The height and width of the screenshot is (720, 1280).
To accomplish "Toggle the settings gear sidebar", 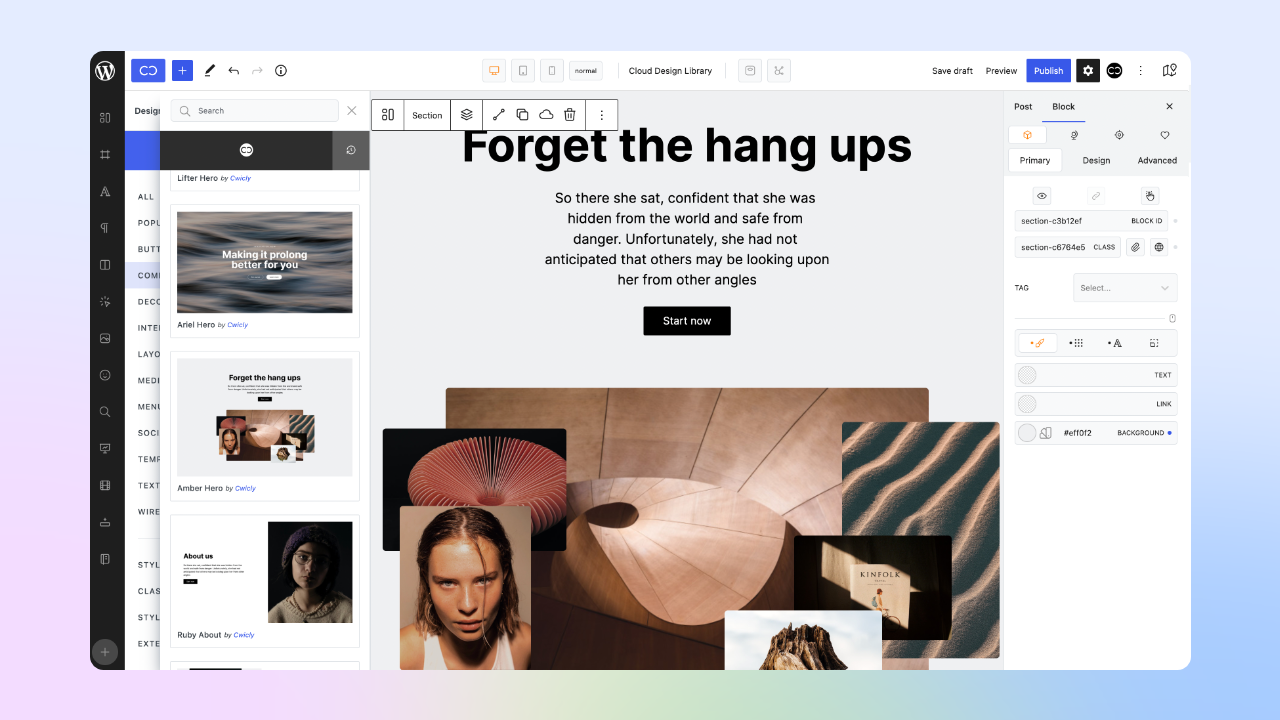I will (x=1088, y=71).
